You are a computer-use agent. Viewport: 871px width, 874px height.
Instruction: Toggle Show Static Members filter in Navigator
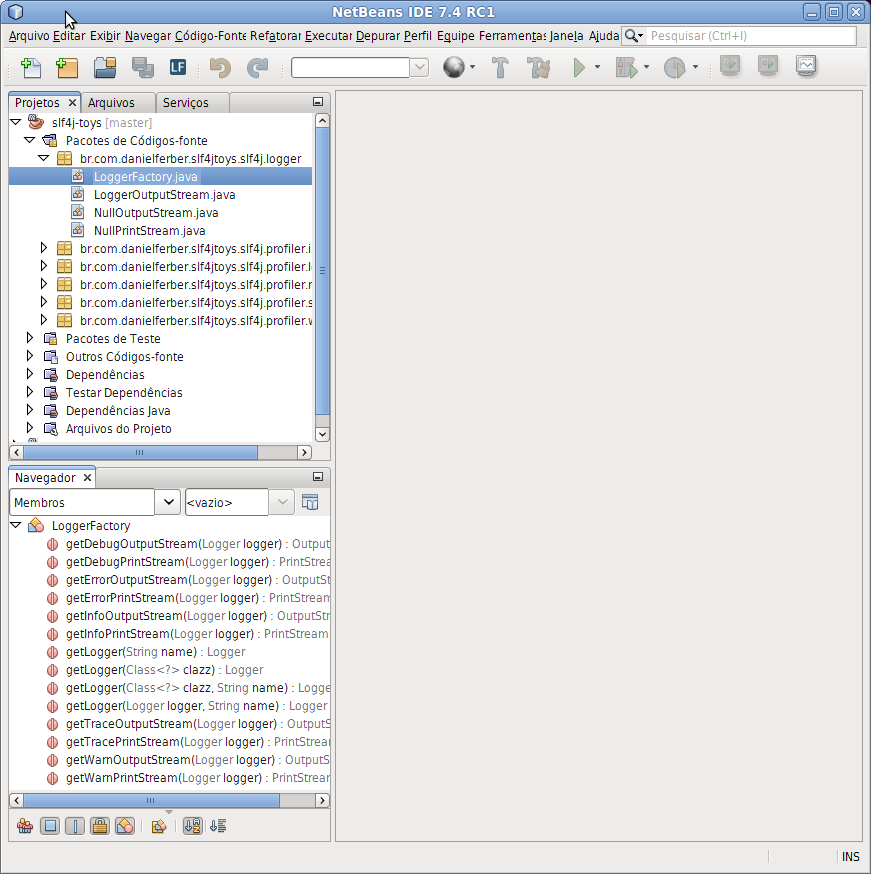tap(75, 826)
